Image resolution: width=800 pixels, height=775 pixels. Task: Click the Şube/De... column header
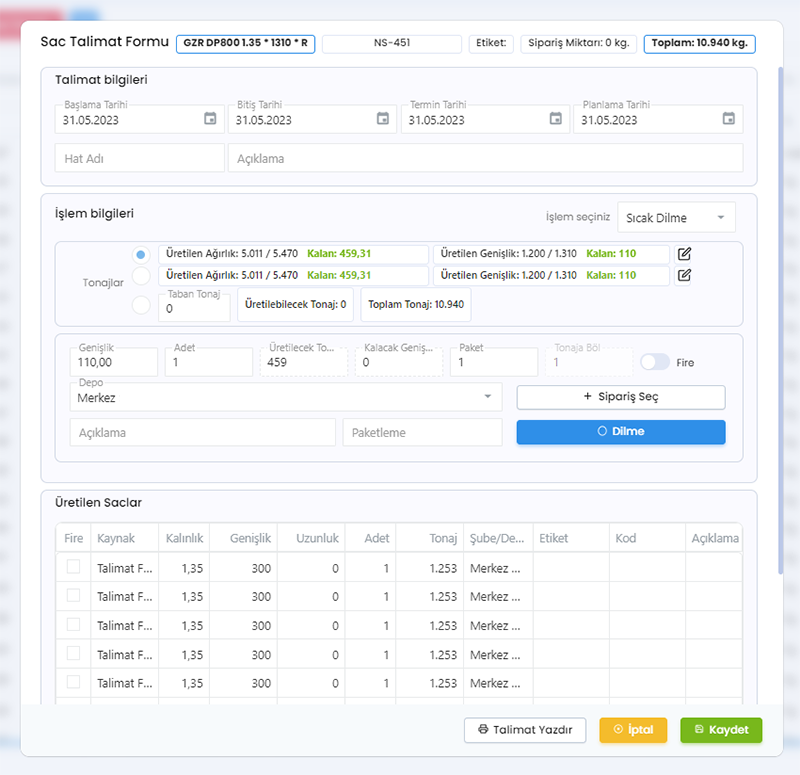(x=498, y=538)
